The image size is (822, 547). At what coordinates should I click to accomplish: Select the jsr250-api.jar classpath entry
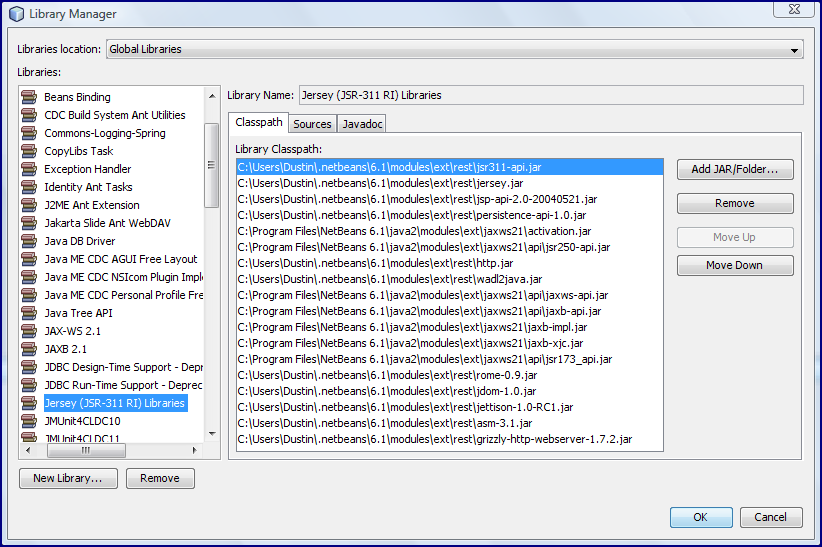[x=450, y=247]
